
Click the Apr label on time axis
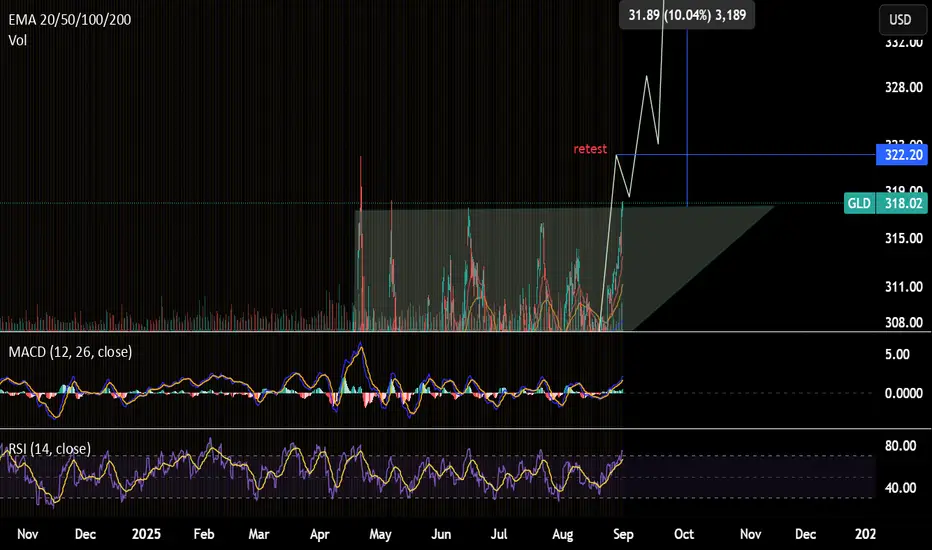click(x=319, y=534)
